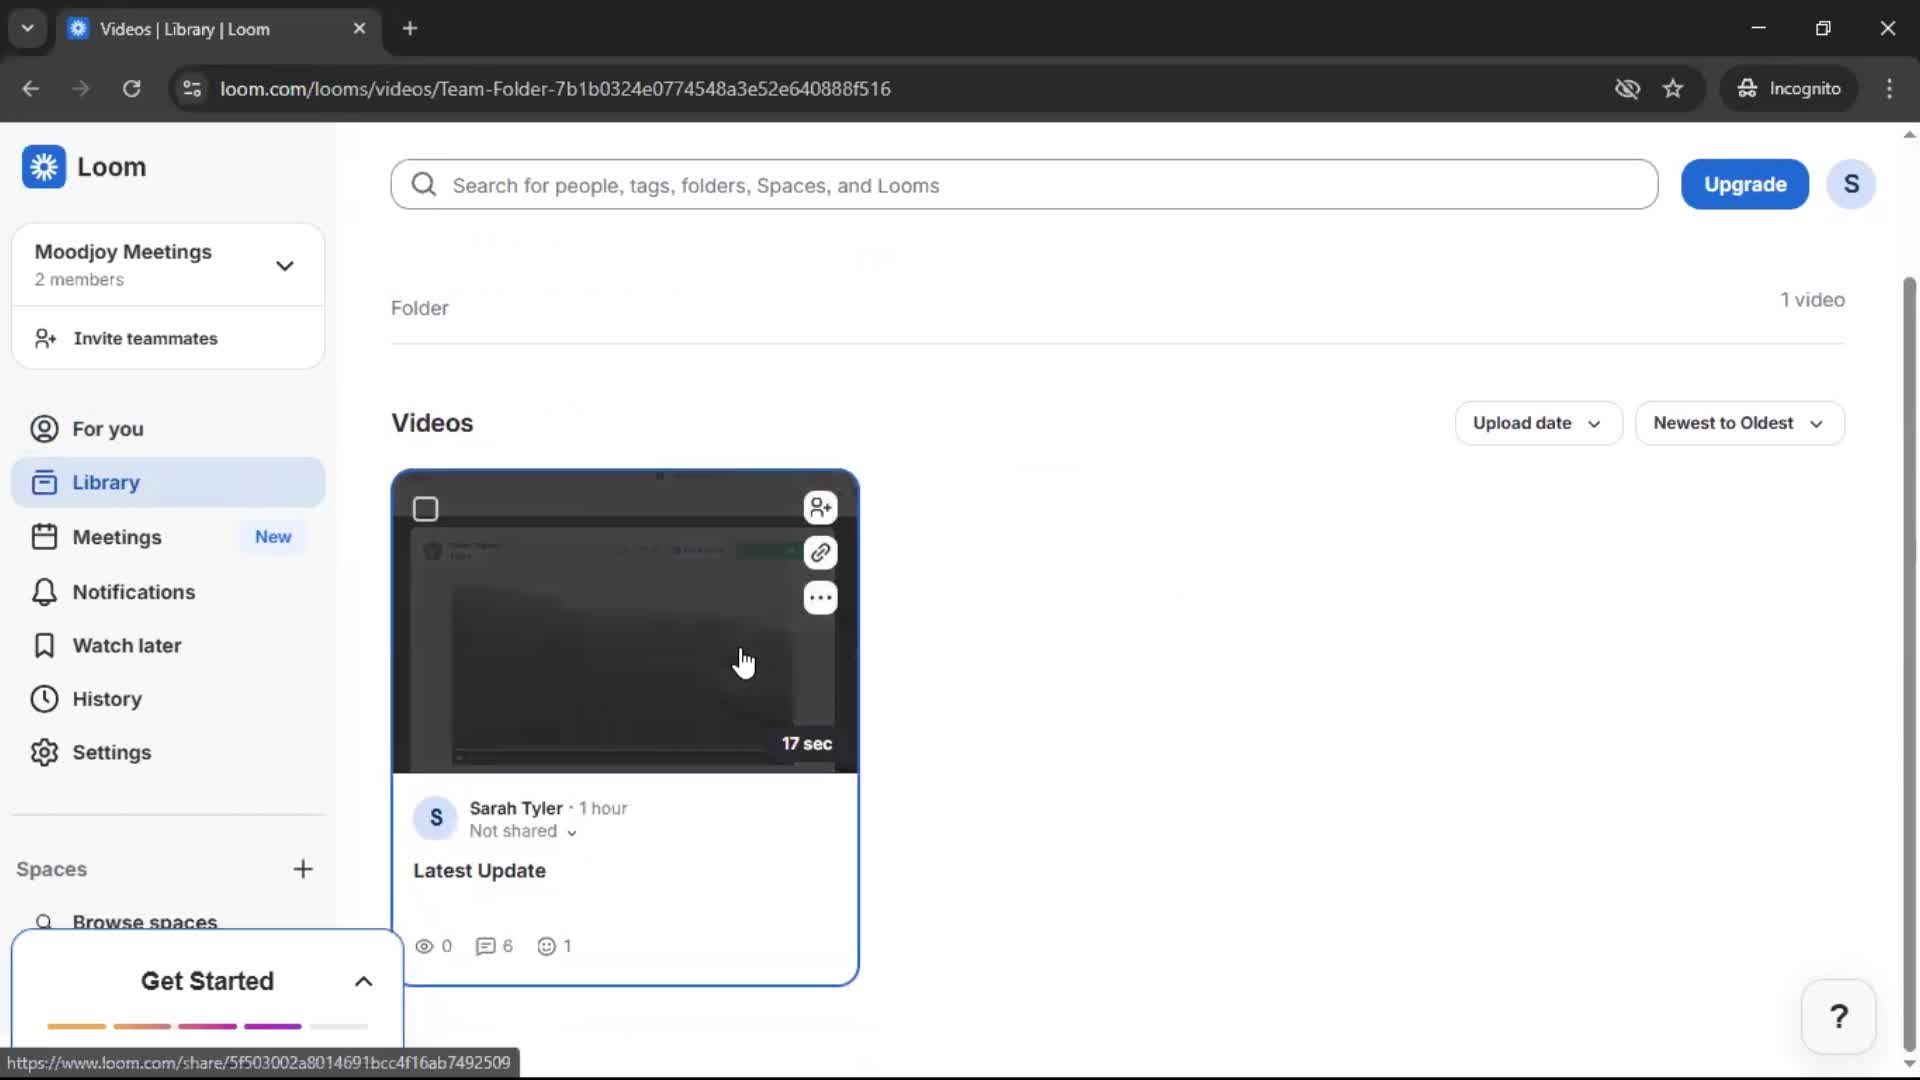This screenshot has width=1920, height=1080.
Task: Share the video via the add-person icon
Action: pyautogui.click(x=820, y=507)
